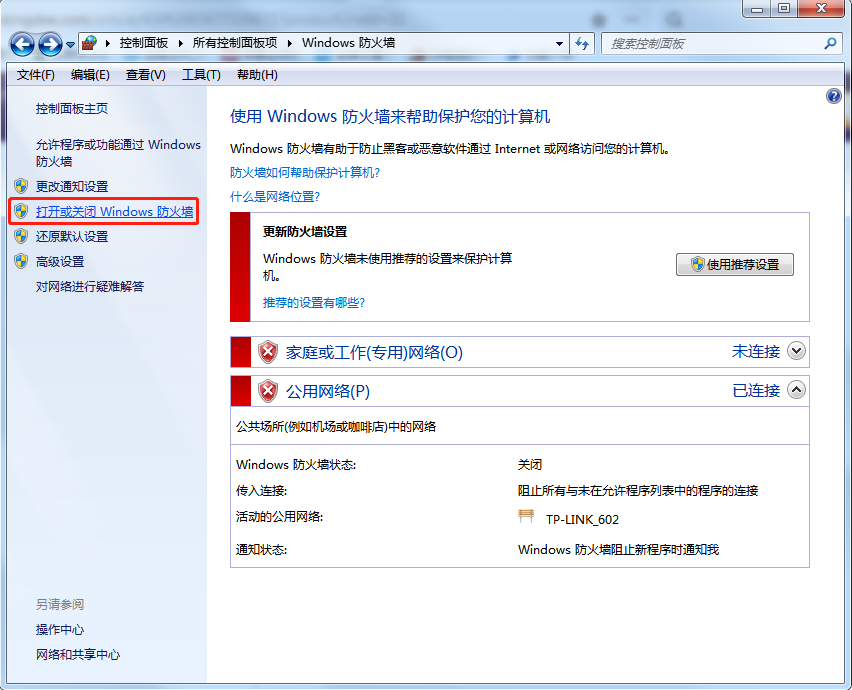Open address bar history dropdown arrow
Viewport: 852px width, 690px height.
(x=559, y=43)
